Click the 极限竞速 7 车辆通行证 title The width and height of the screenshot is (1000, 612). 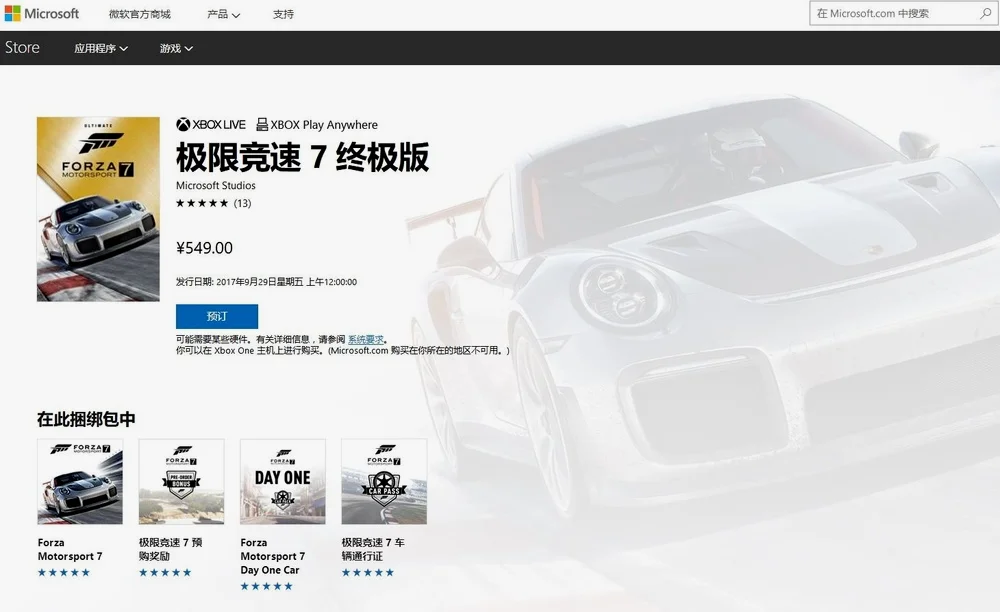pyautogui.click(x=373, y=550)
